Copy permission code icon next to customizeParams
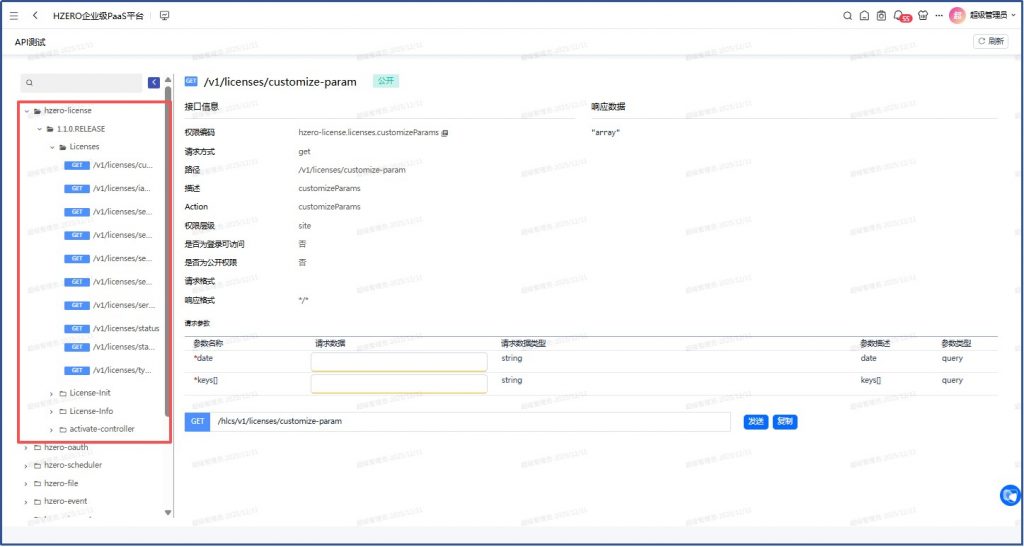This screenshot has width=1024, height=547. tap(445, 132)
